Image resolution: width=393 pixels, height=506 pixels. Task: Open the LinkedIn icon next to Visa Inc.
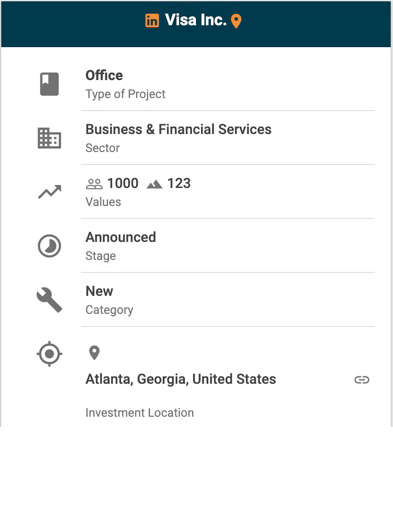pos(152,21)
